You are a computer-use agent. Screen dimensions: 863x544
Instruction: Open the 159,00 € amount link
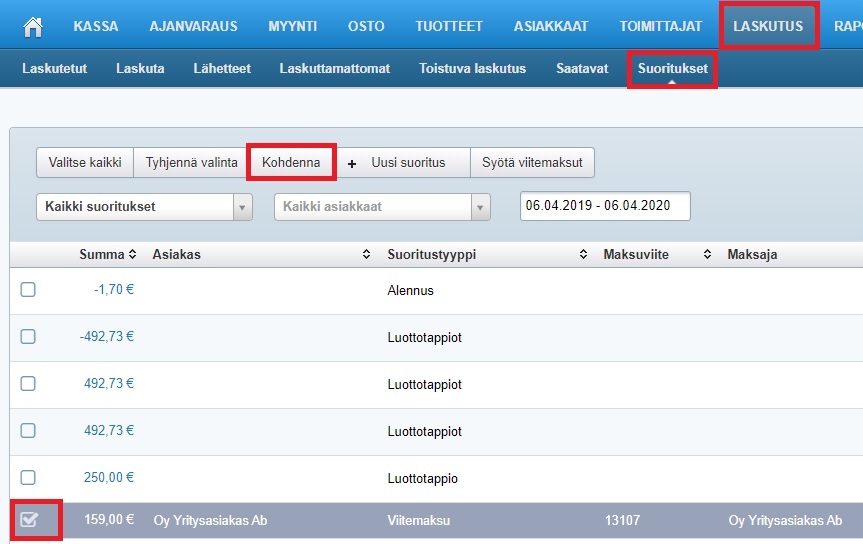[x=109, y=520]
